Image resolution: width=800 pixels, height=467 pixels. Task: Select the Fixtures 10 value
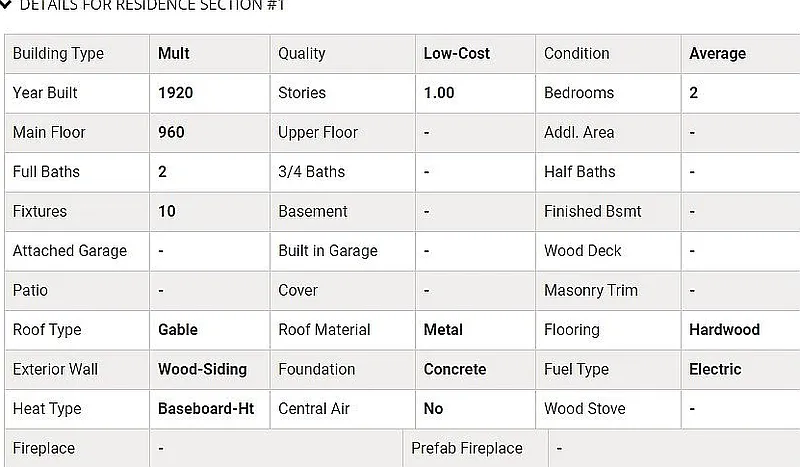point(167,211)
